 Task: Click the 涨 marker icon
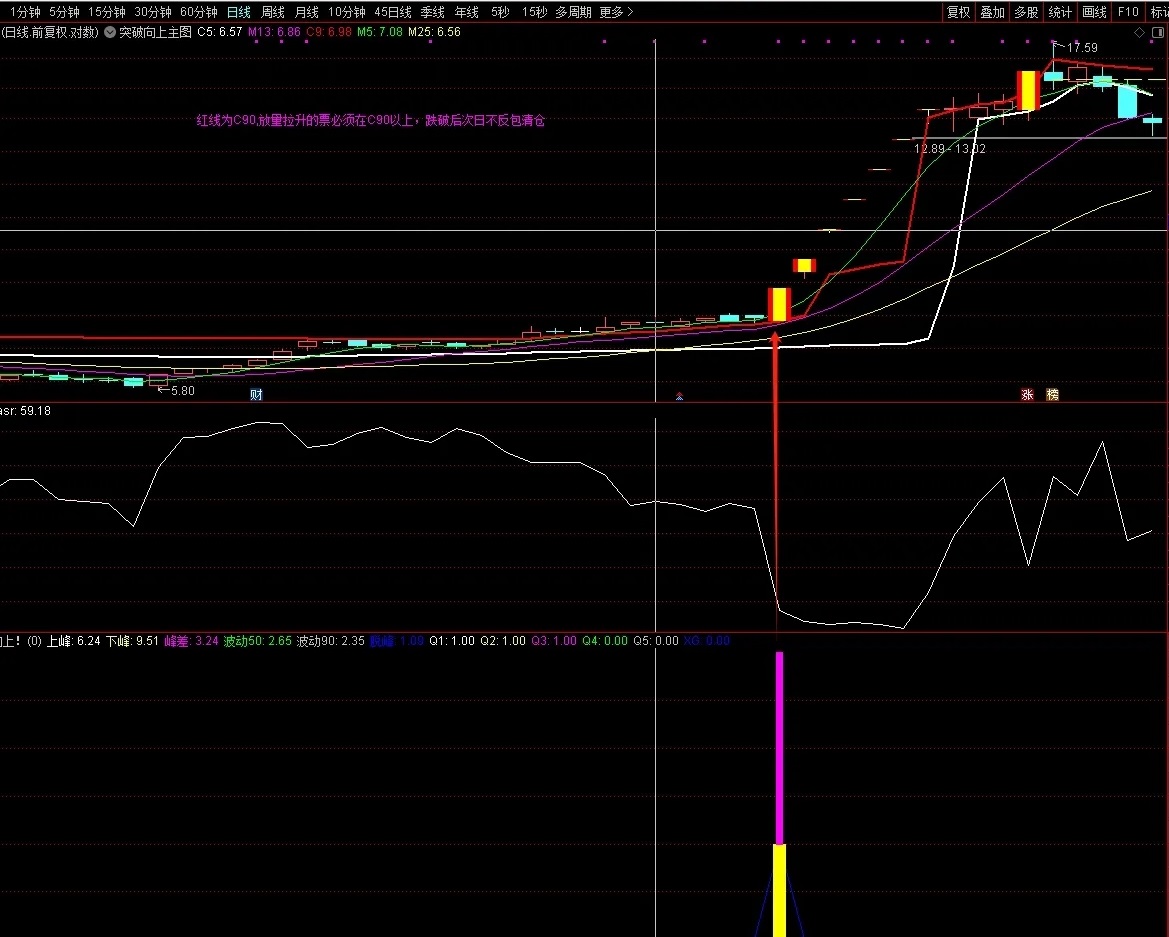click(x=1027, y=394)
